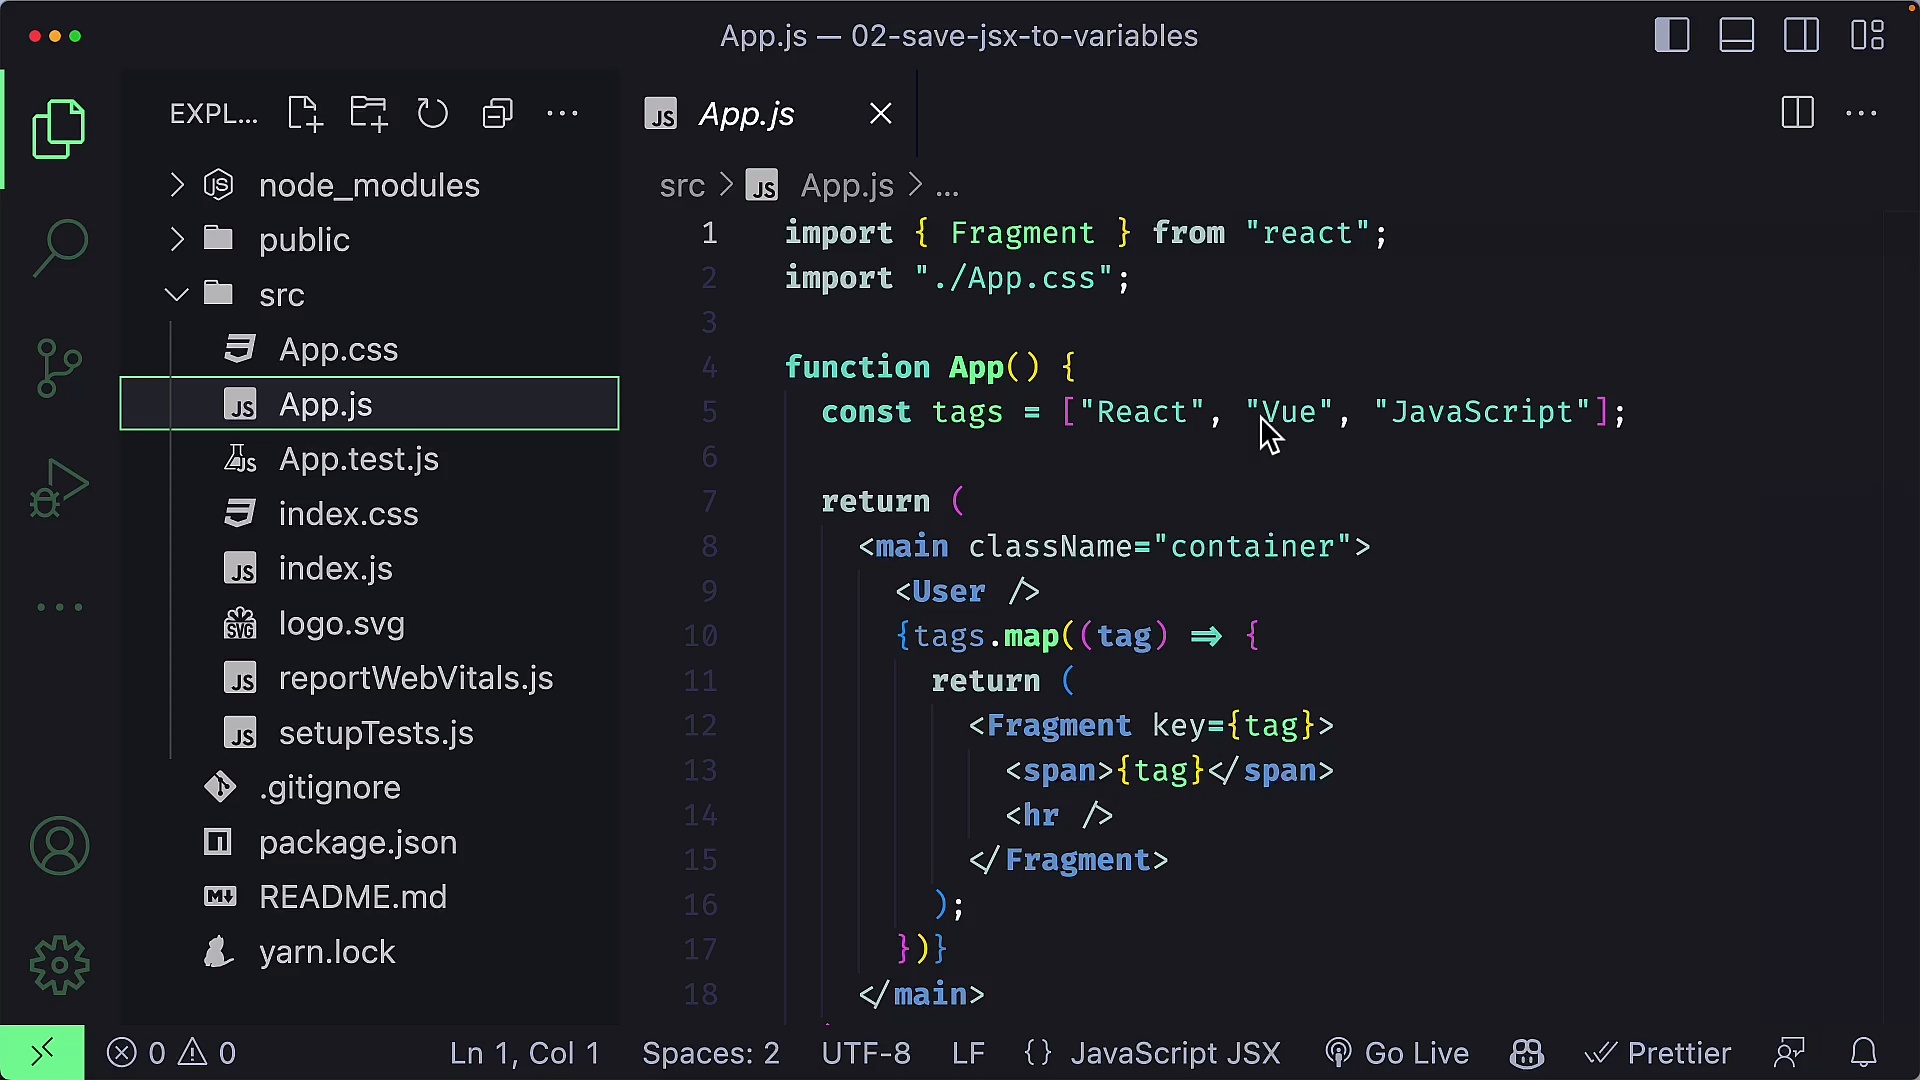Expand the node_modules folder
Viewport: 1920px width, 1080px height.
[177, 185]
